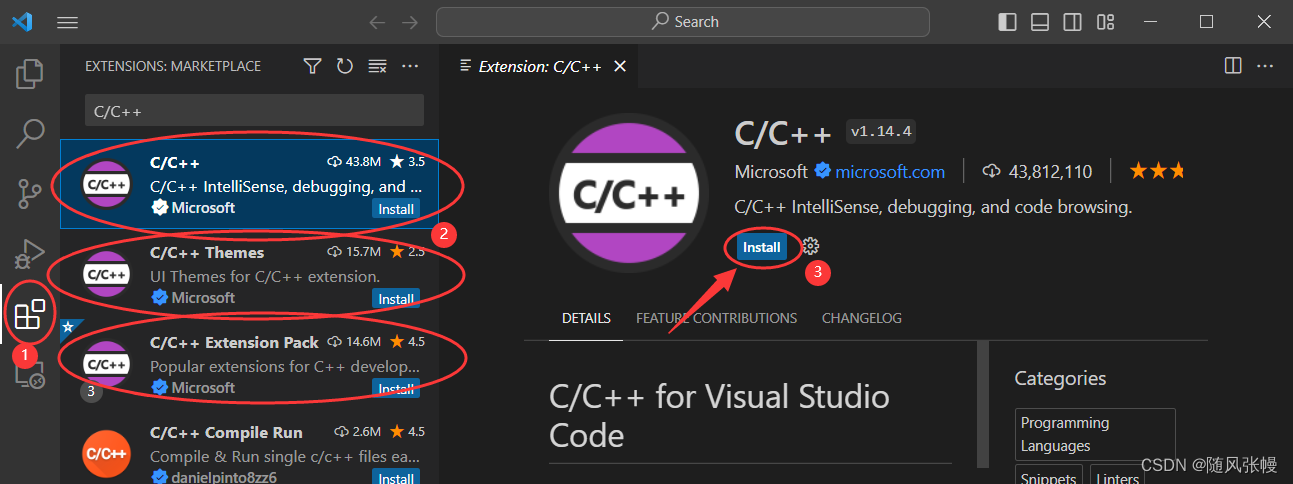Open the Search view in activity bar
This screenshot has width=1293, height=484.
[30, 133]
